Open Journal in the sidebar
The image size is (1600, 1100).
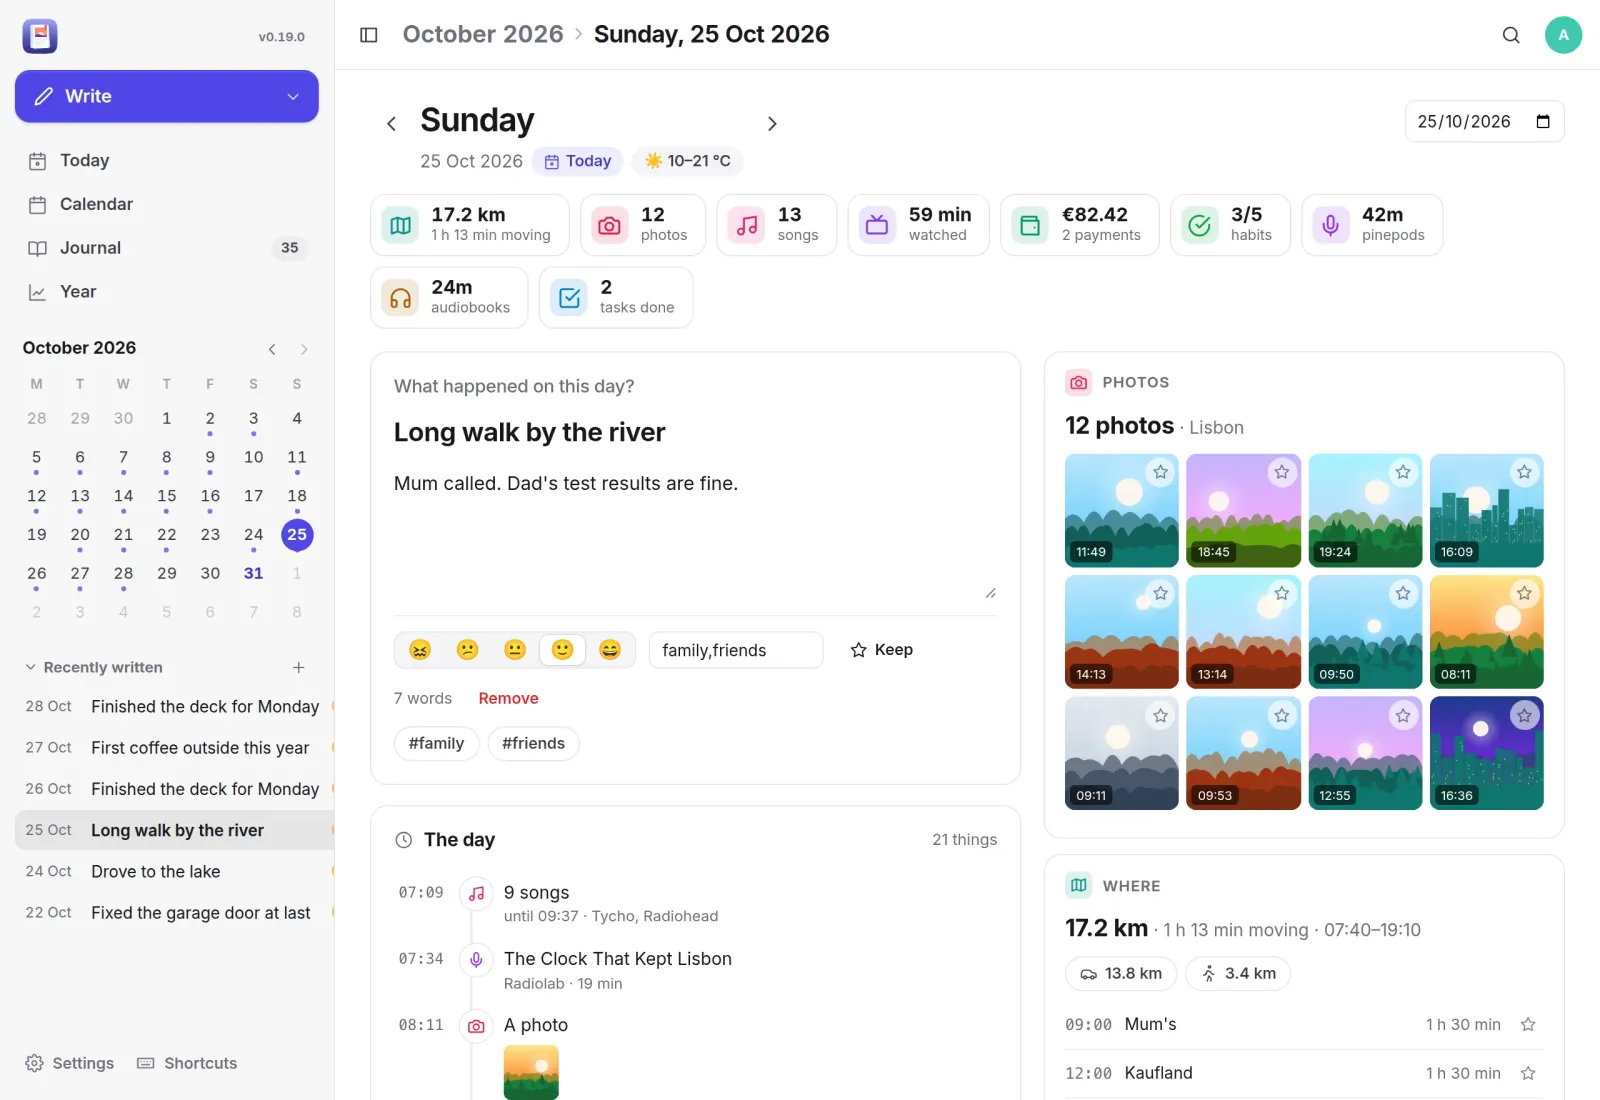click(x=167, y=248)
